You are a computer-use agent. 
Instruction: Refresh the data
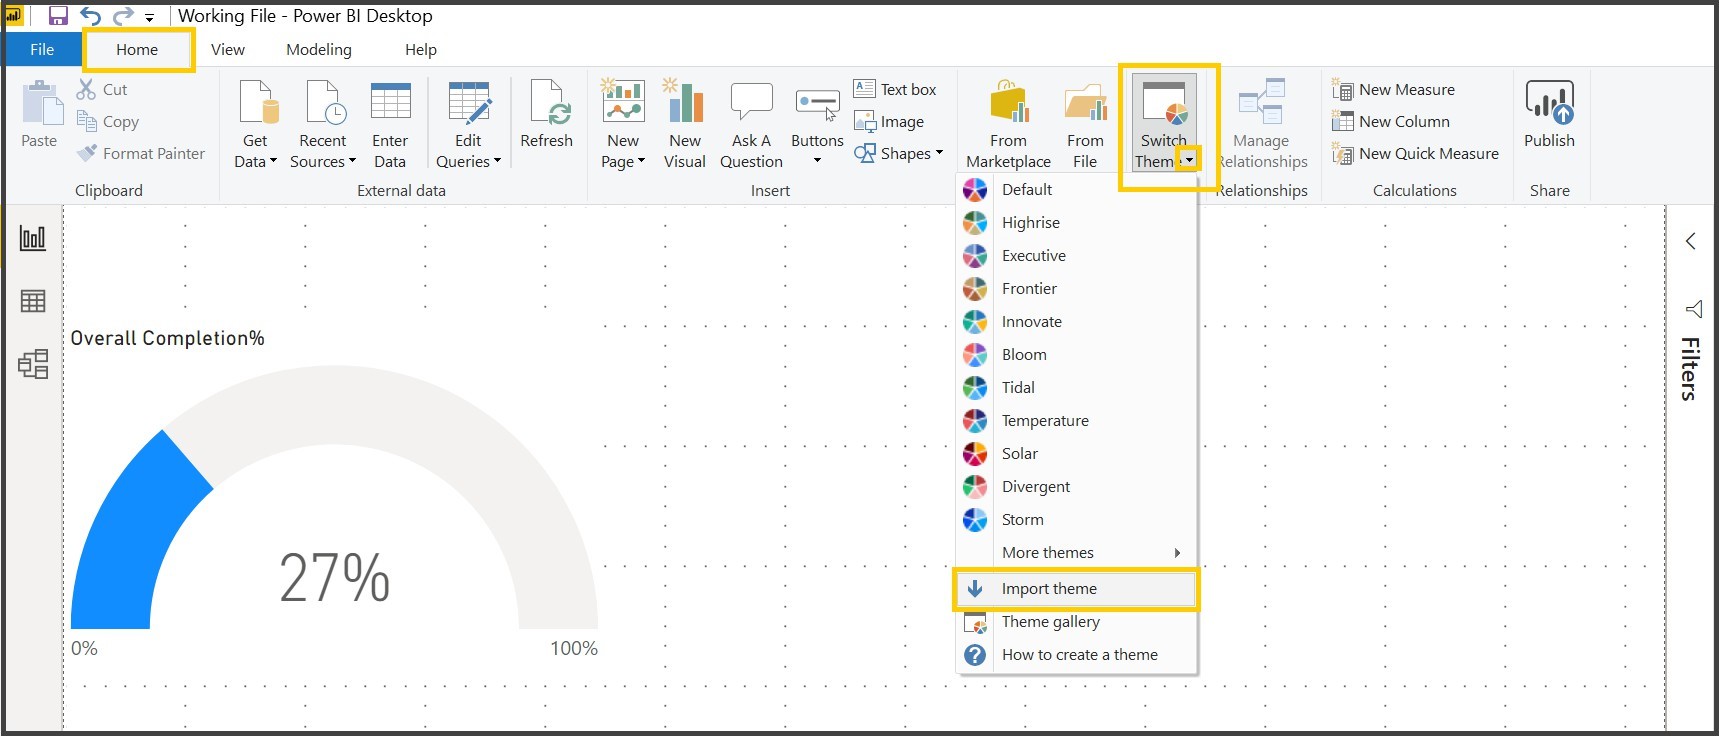pyautogui.click(x=547, y=114)
